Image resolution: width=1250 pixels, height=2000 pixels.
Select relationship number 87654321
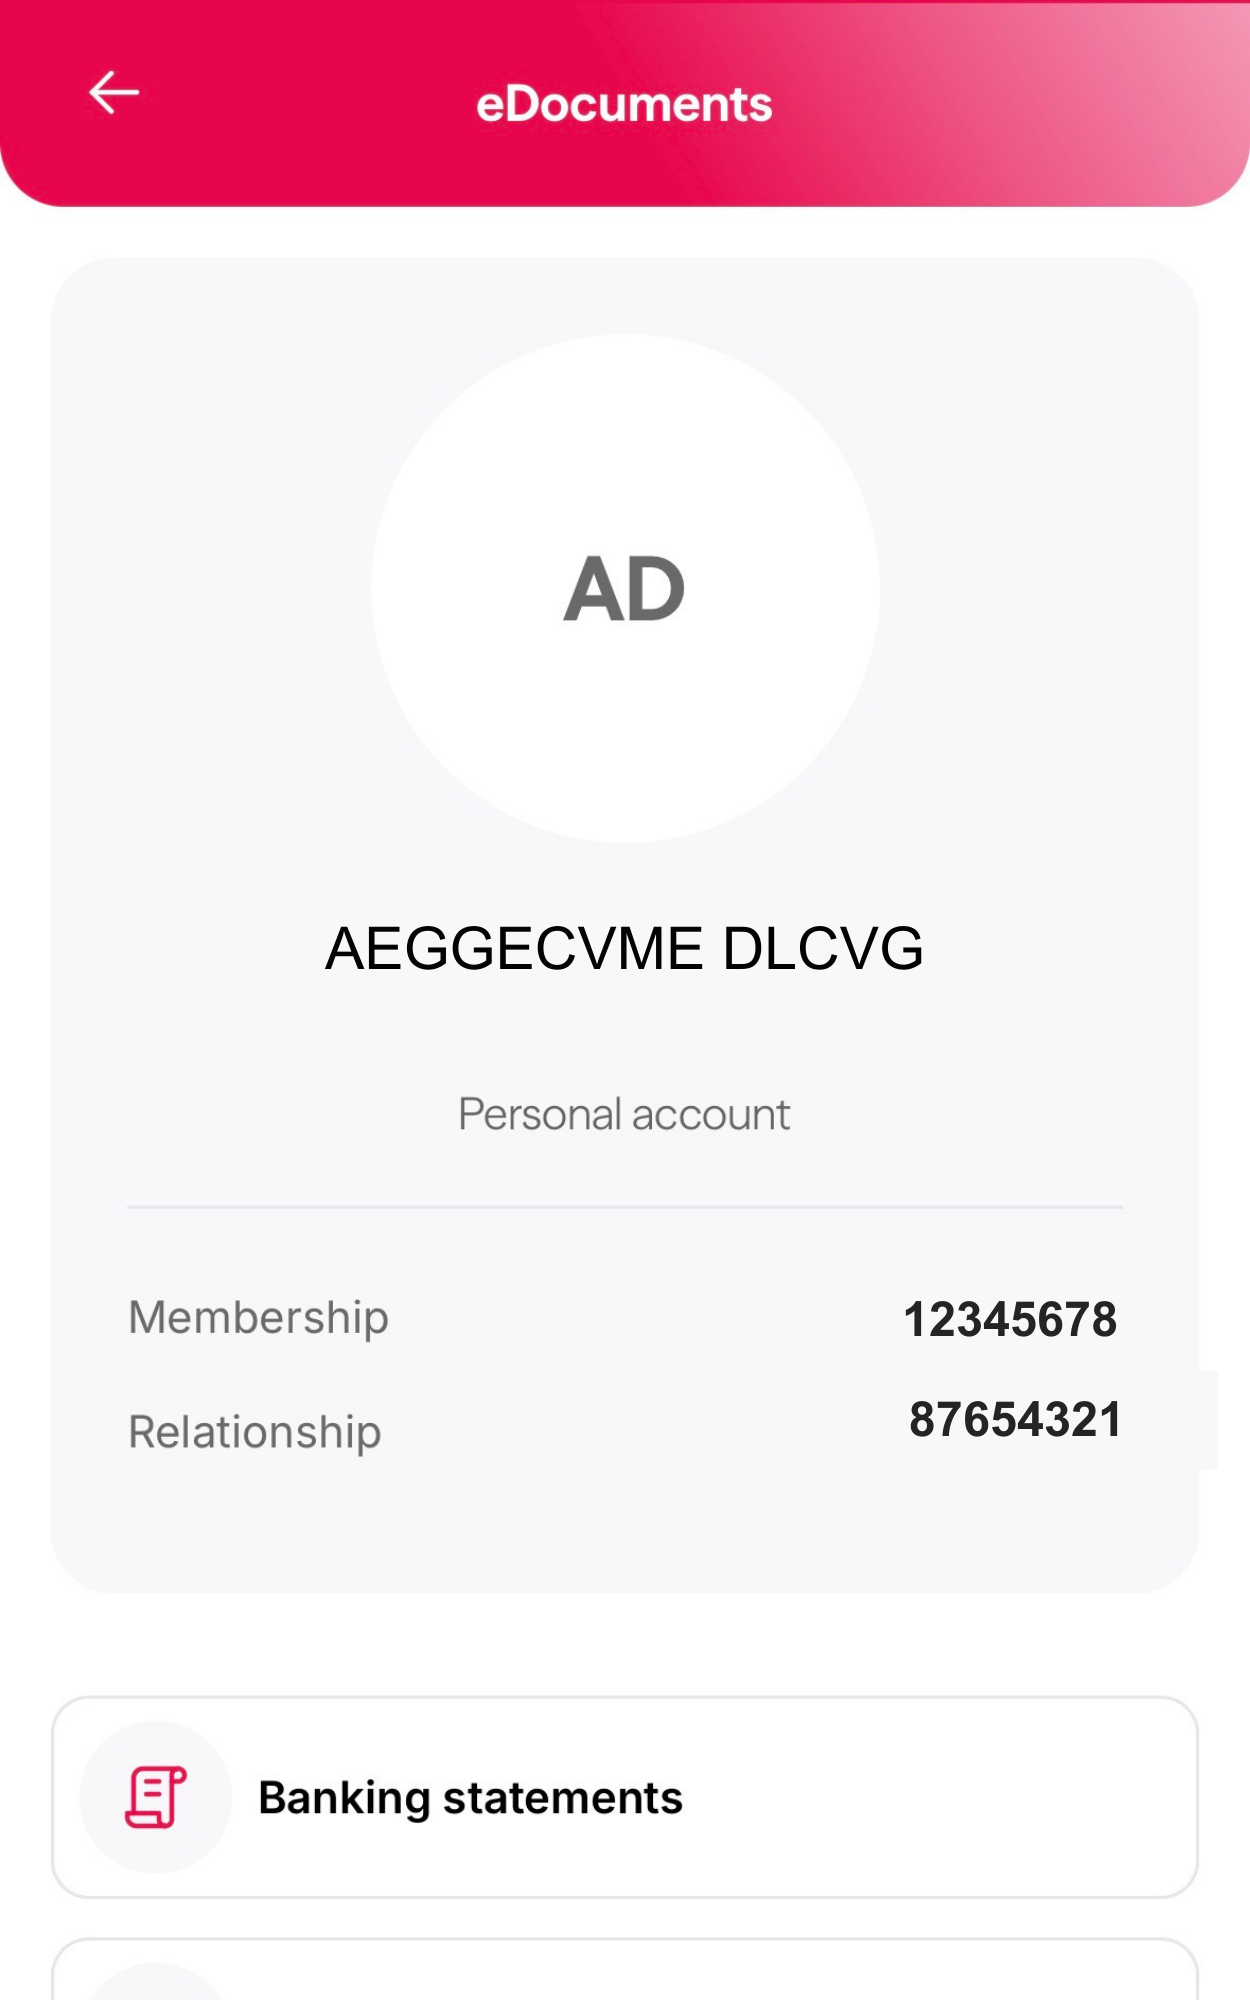pos(1014,1420)
